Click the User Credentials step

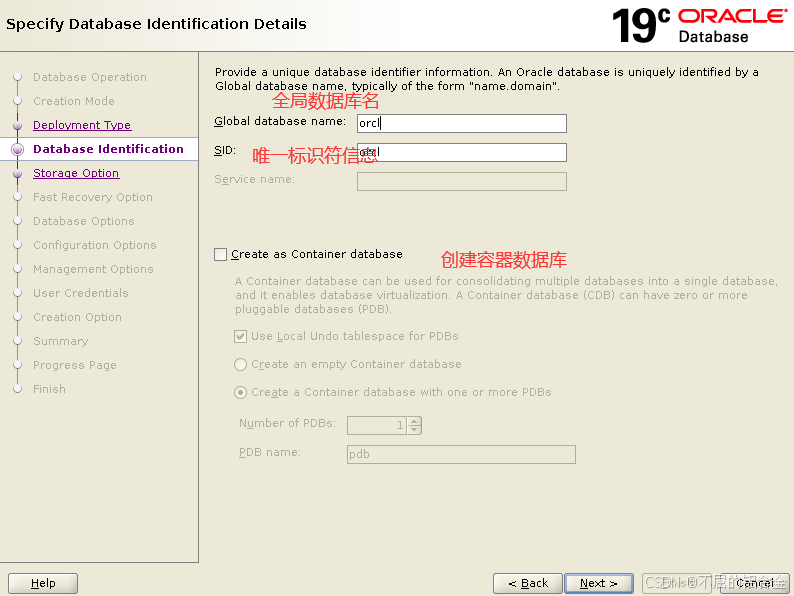tap(81, 293)
